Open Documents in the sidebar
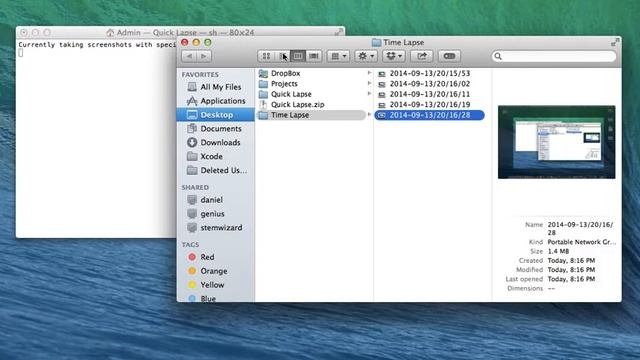The image size is (640, 360). click(216, 129)
